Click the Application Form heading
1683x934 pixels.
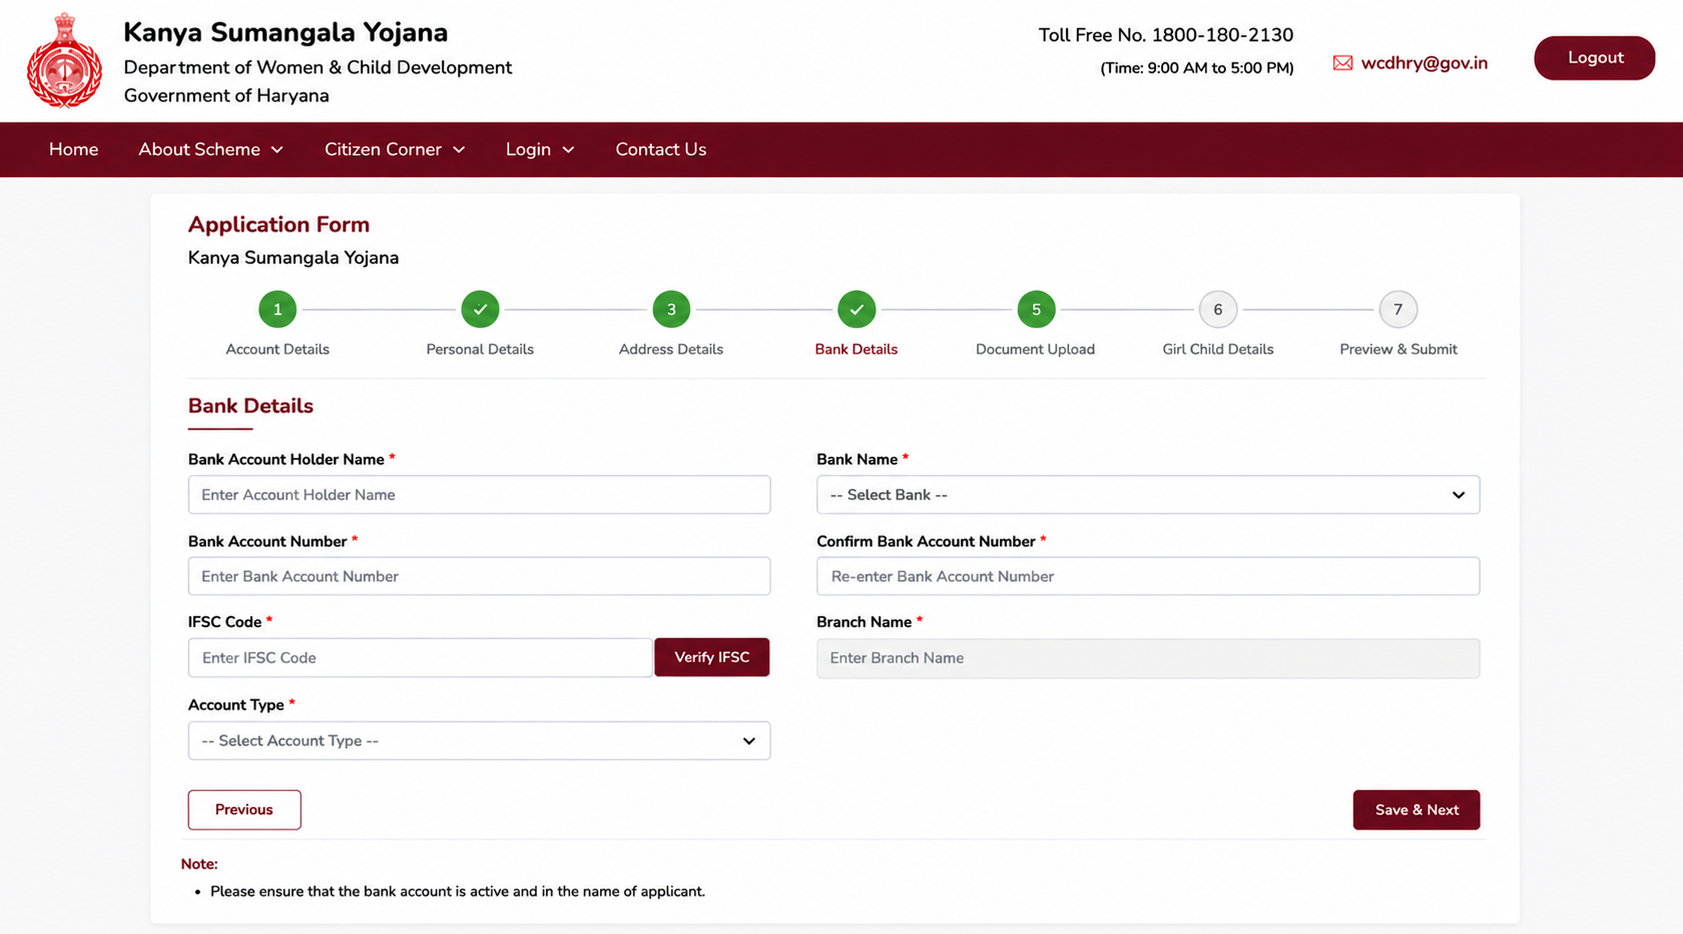pos(279,224)
